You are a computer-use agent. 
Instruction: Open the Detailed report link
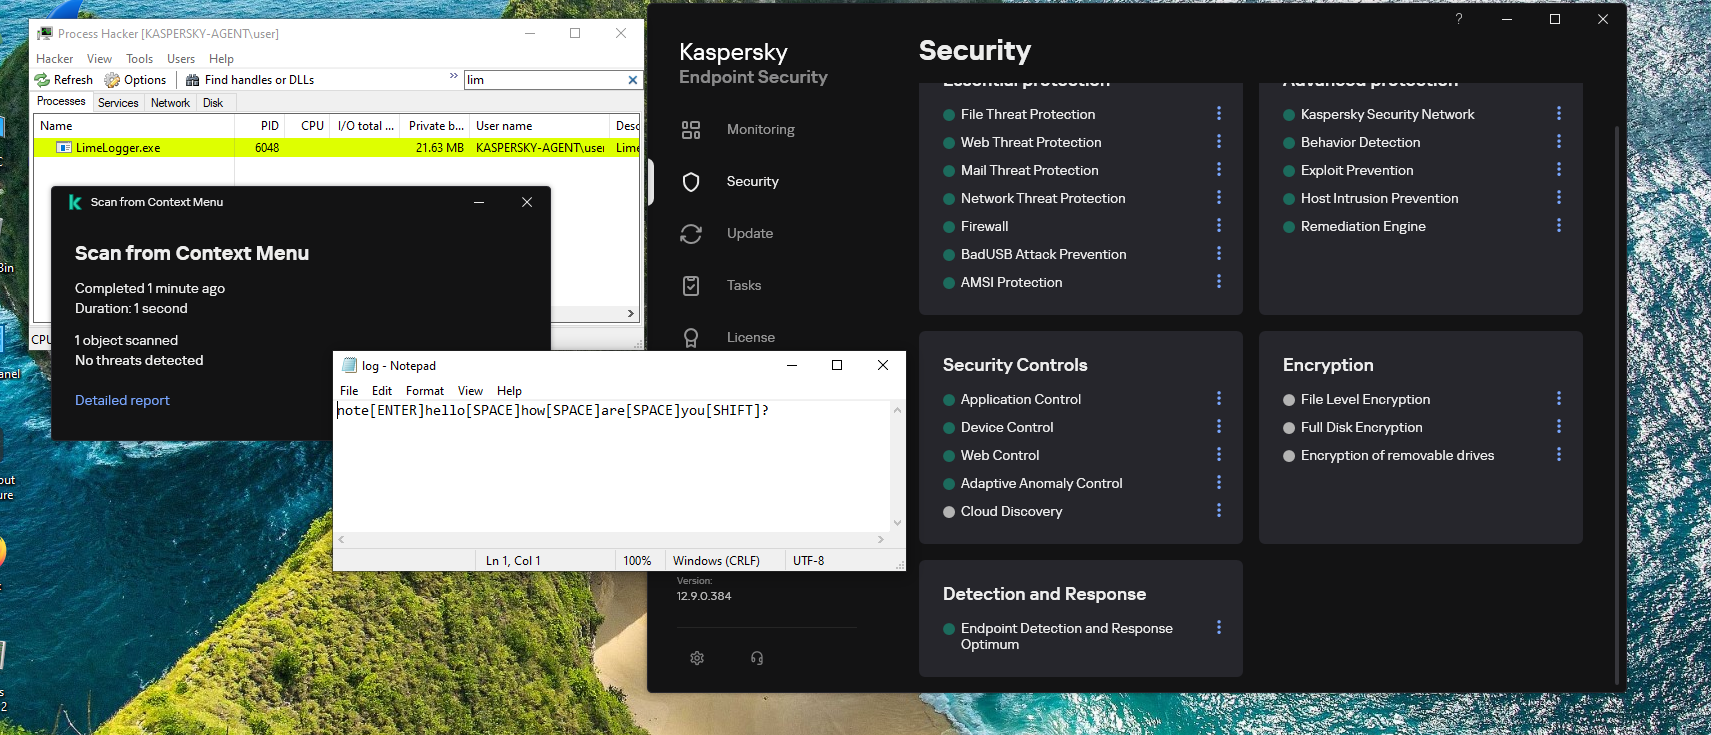[x=122, y=400]
